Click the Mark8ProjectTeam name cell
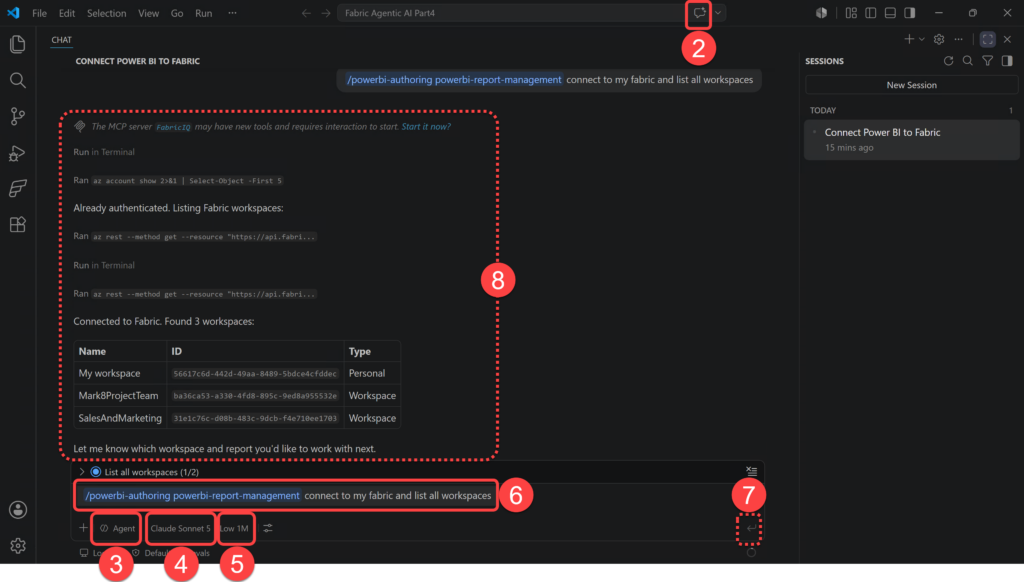The image size is (1024, 582). coord(118,396)
